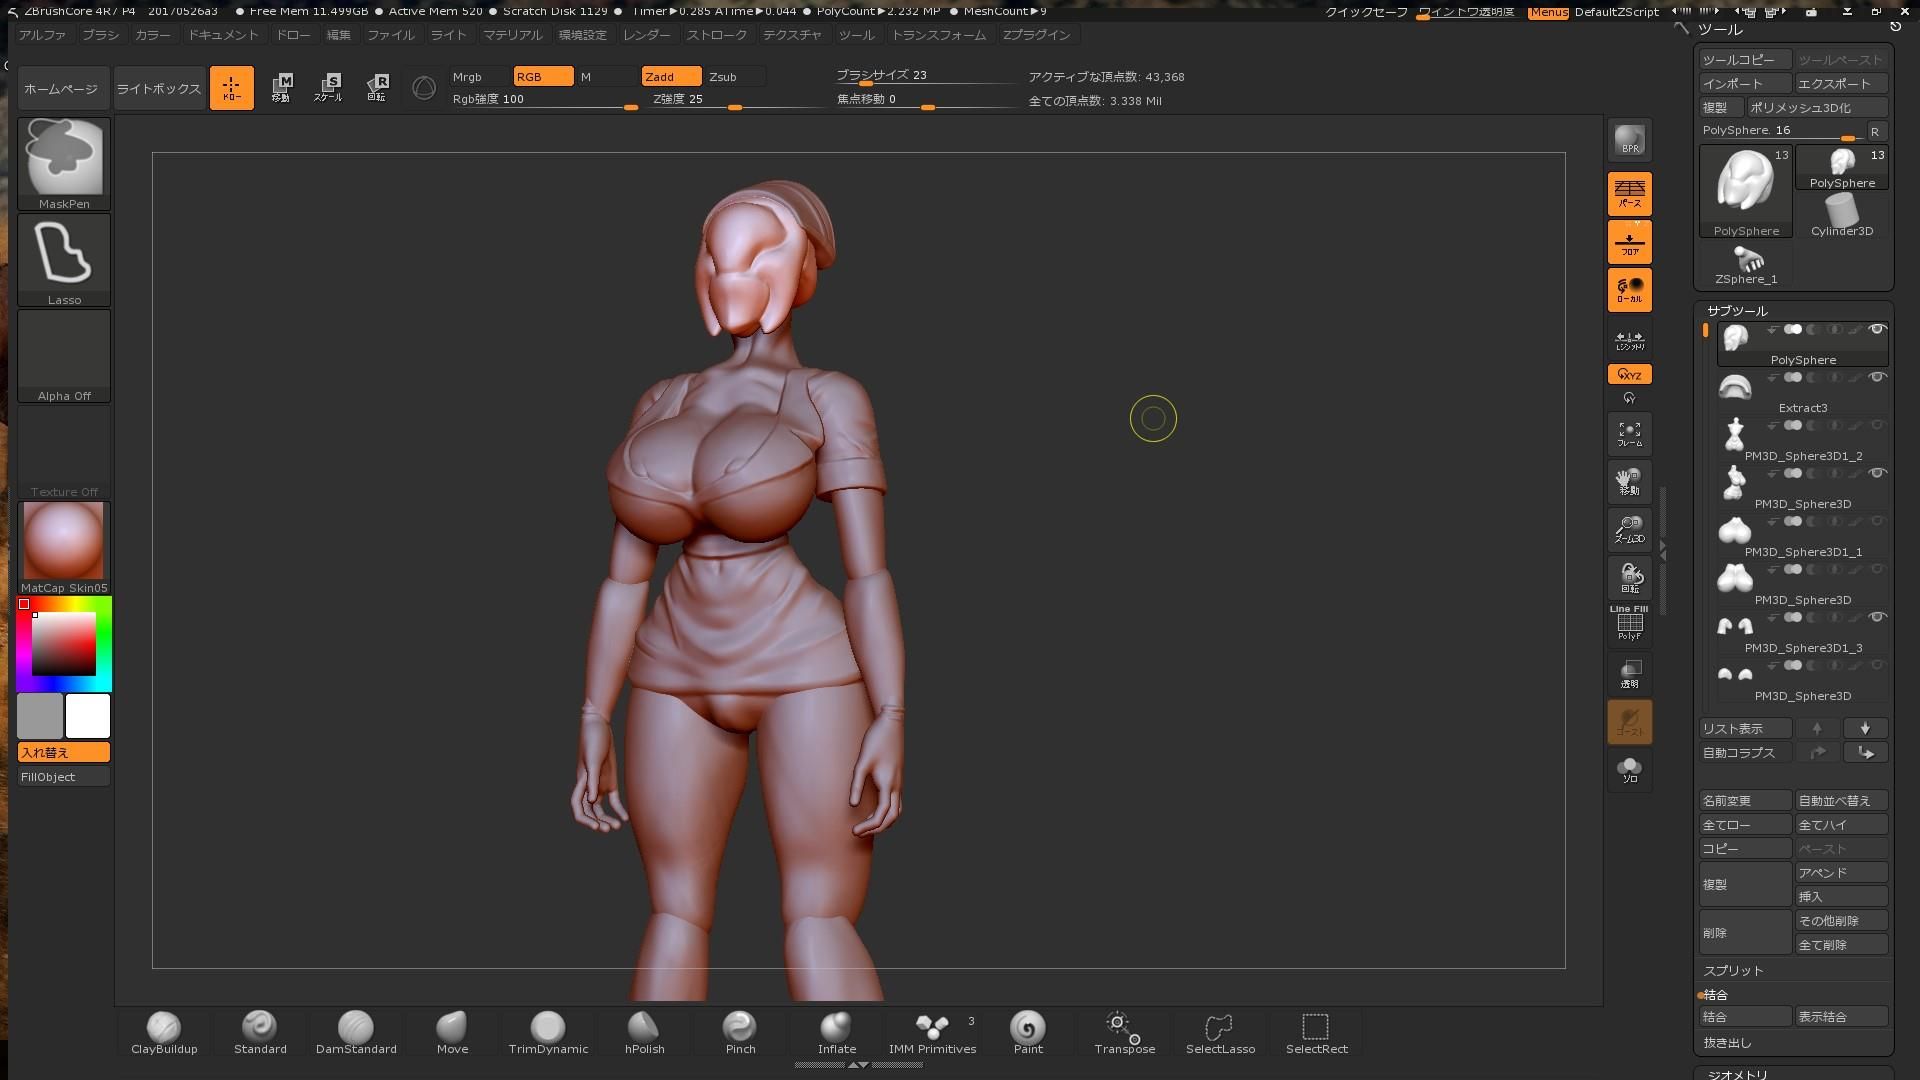Select the SelectLasso tool
Screen dimensions: 1920x1080
coord(1220,1032)
